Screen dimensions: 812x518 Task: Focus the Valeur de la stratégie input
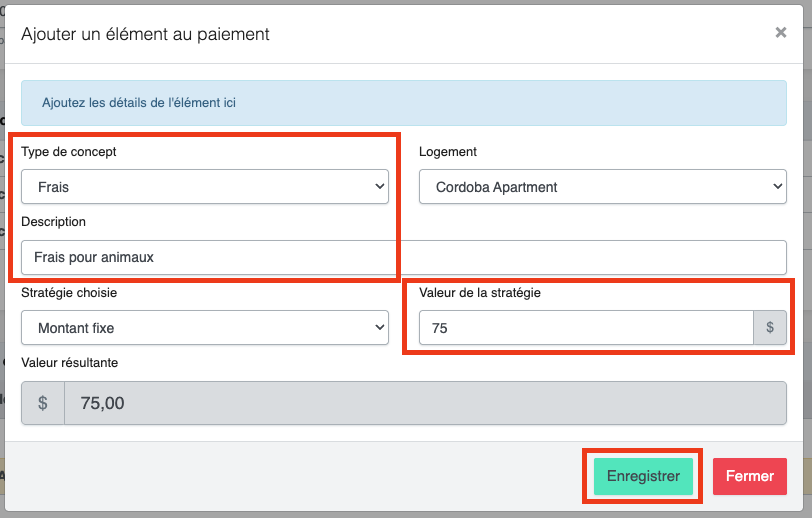click(x=585, y=327)
